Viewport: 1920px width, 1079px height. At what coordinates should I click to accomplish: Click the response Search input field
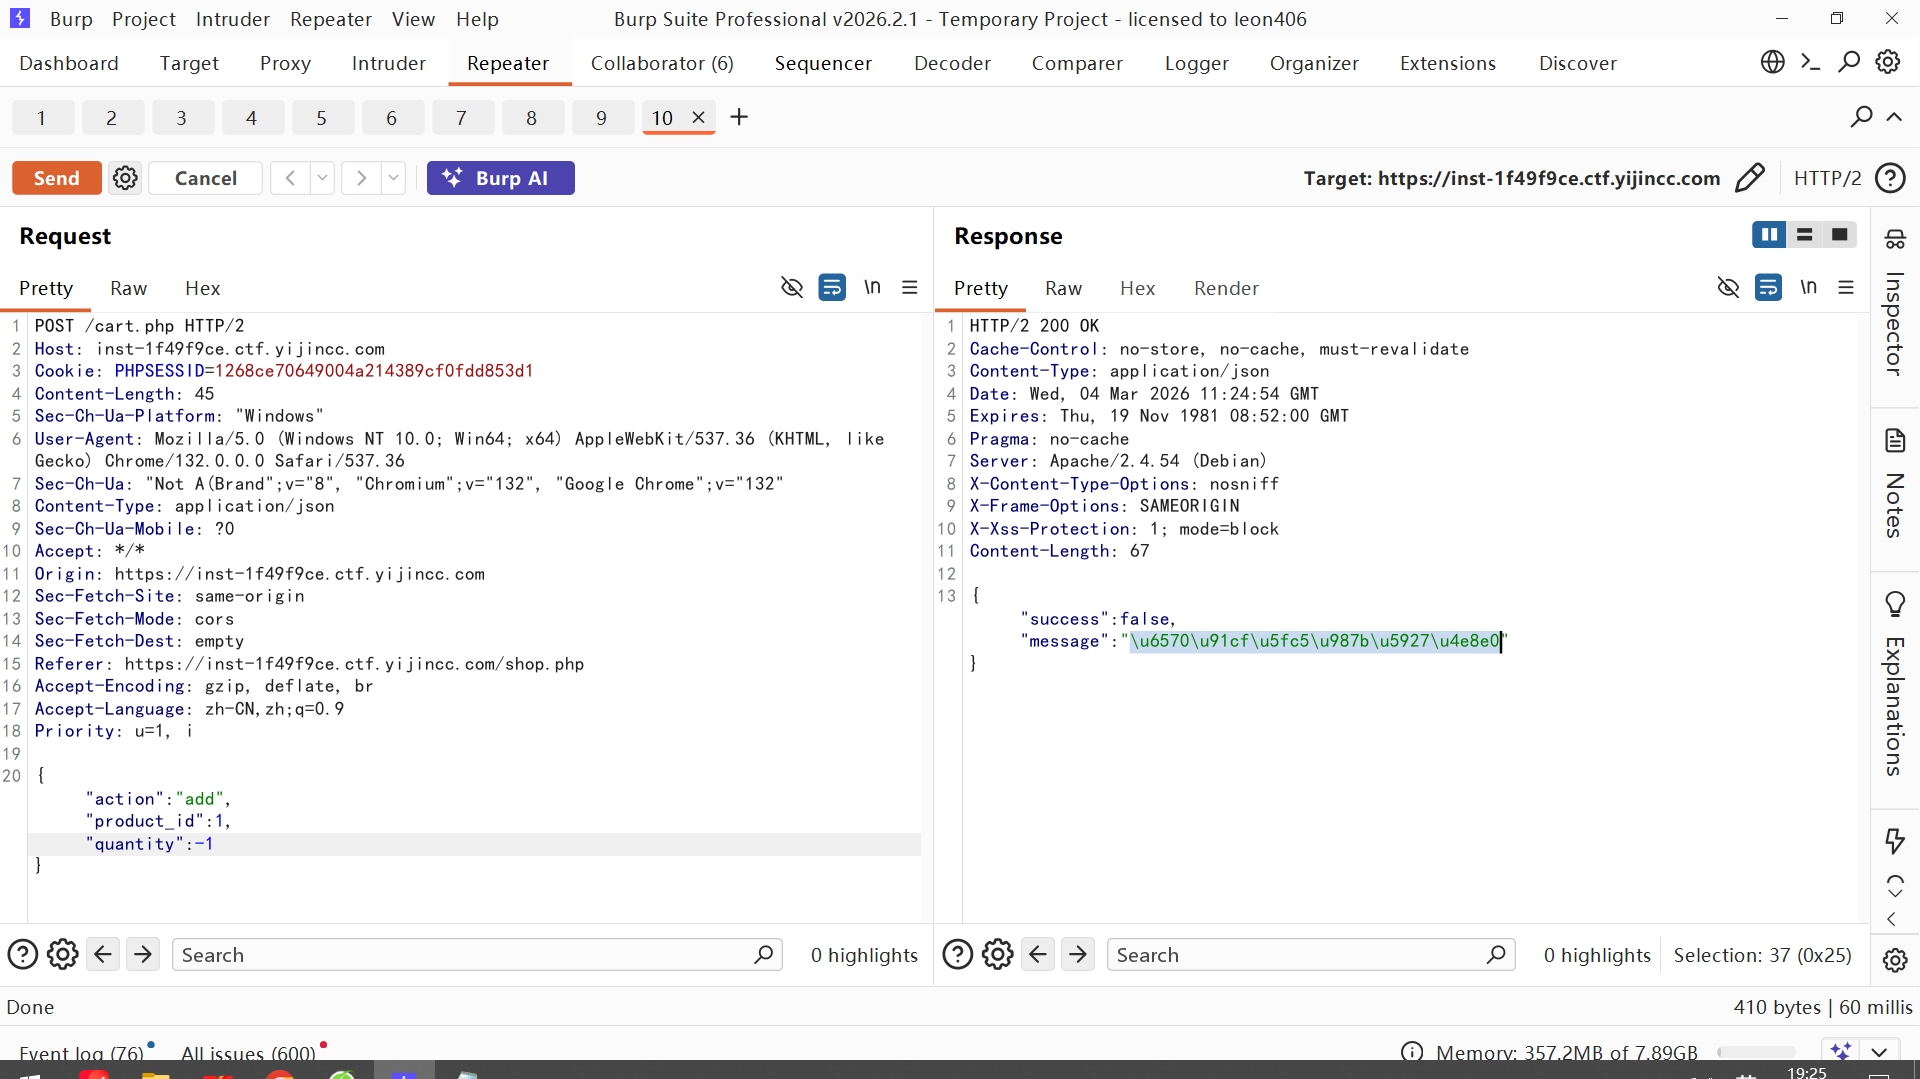coord(1300,955)
